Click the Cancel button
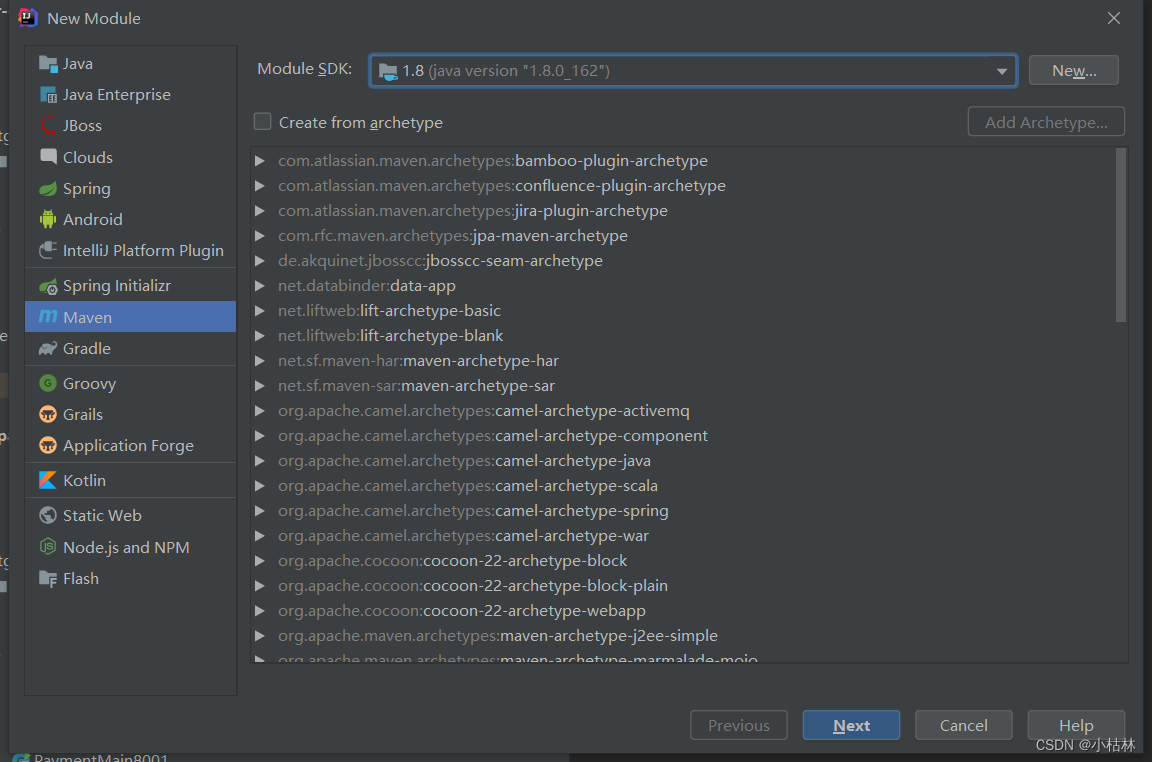Viewport: 1152px width, 762px height. 963,726
